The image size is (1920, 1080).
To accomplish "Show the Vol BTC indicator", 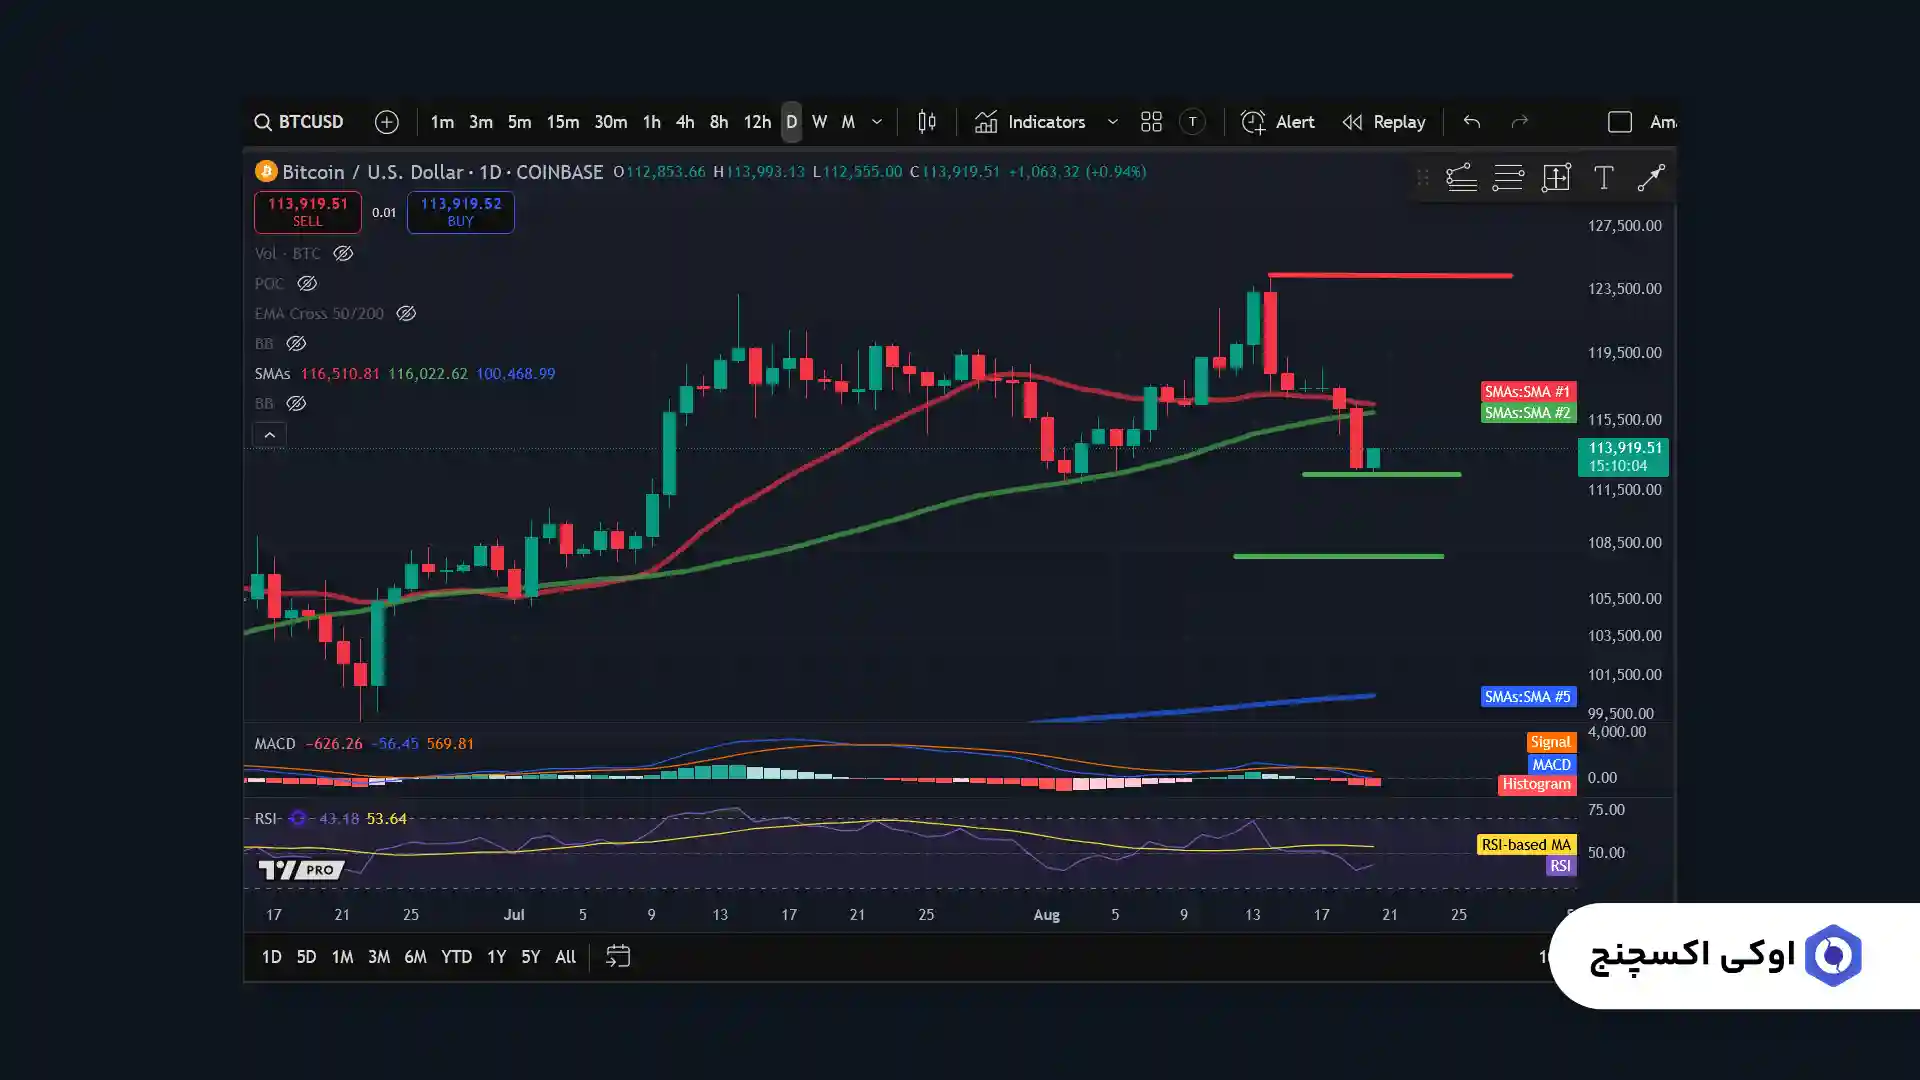I will coord(343,254).
